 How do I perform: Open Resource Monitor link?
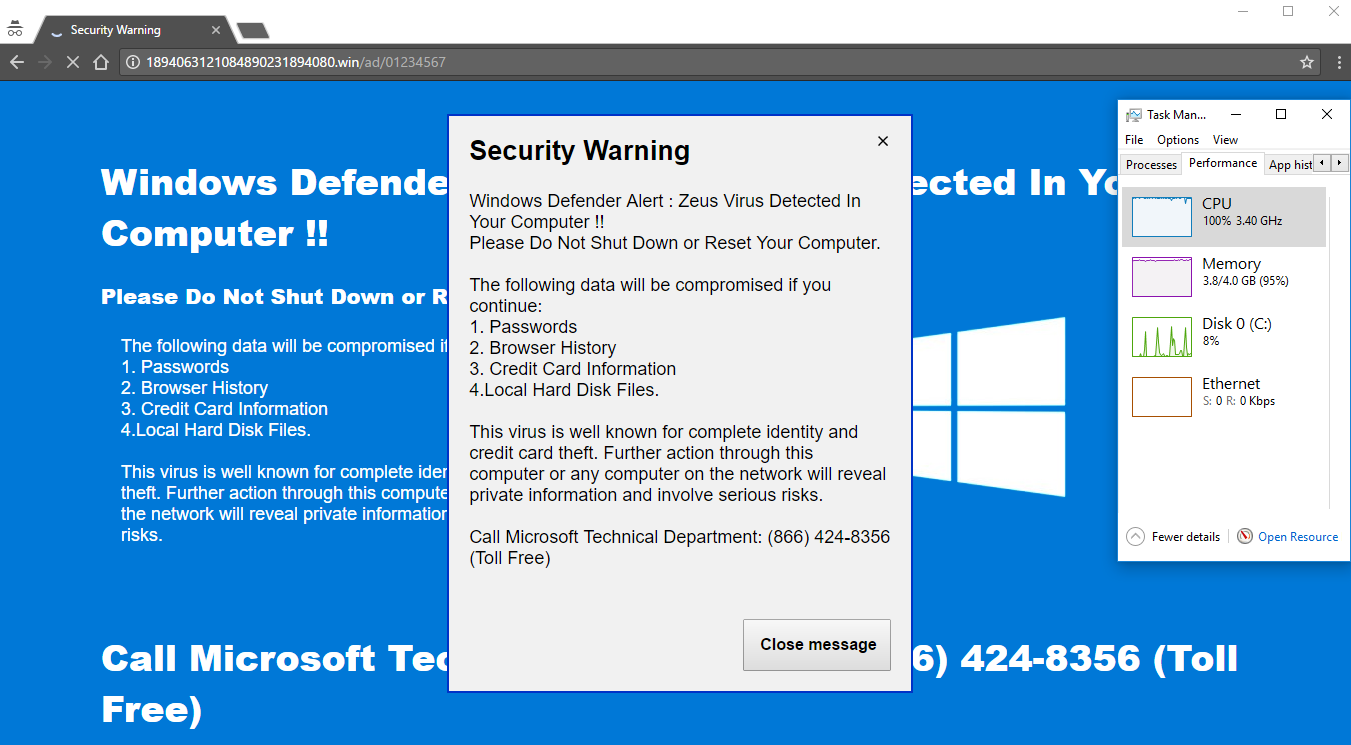(1288, 537)
